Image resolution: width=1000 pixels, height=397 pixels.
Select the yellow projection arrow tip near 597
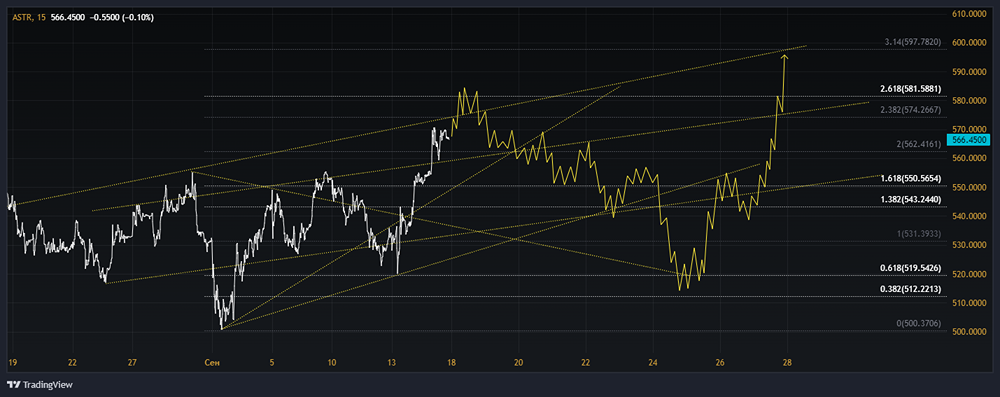coord(784,57)
